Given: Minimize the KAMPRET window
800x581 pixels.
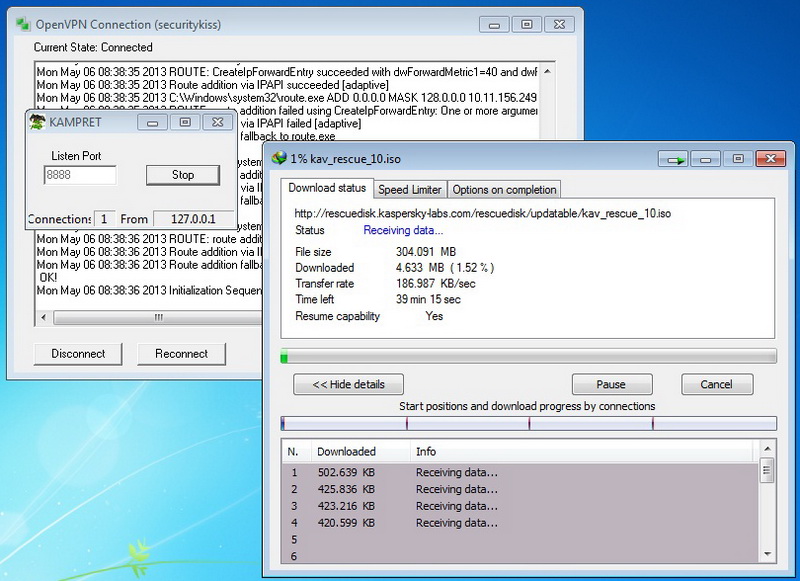Looking at the screenshot, I should [x=152, y=122].
